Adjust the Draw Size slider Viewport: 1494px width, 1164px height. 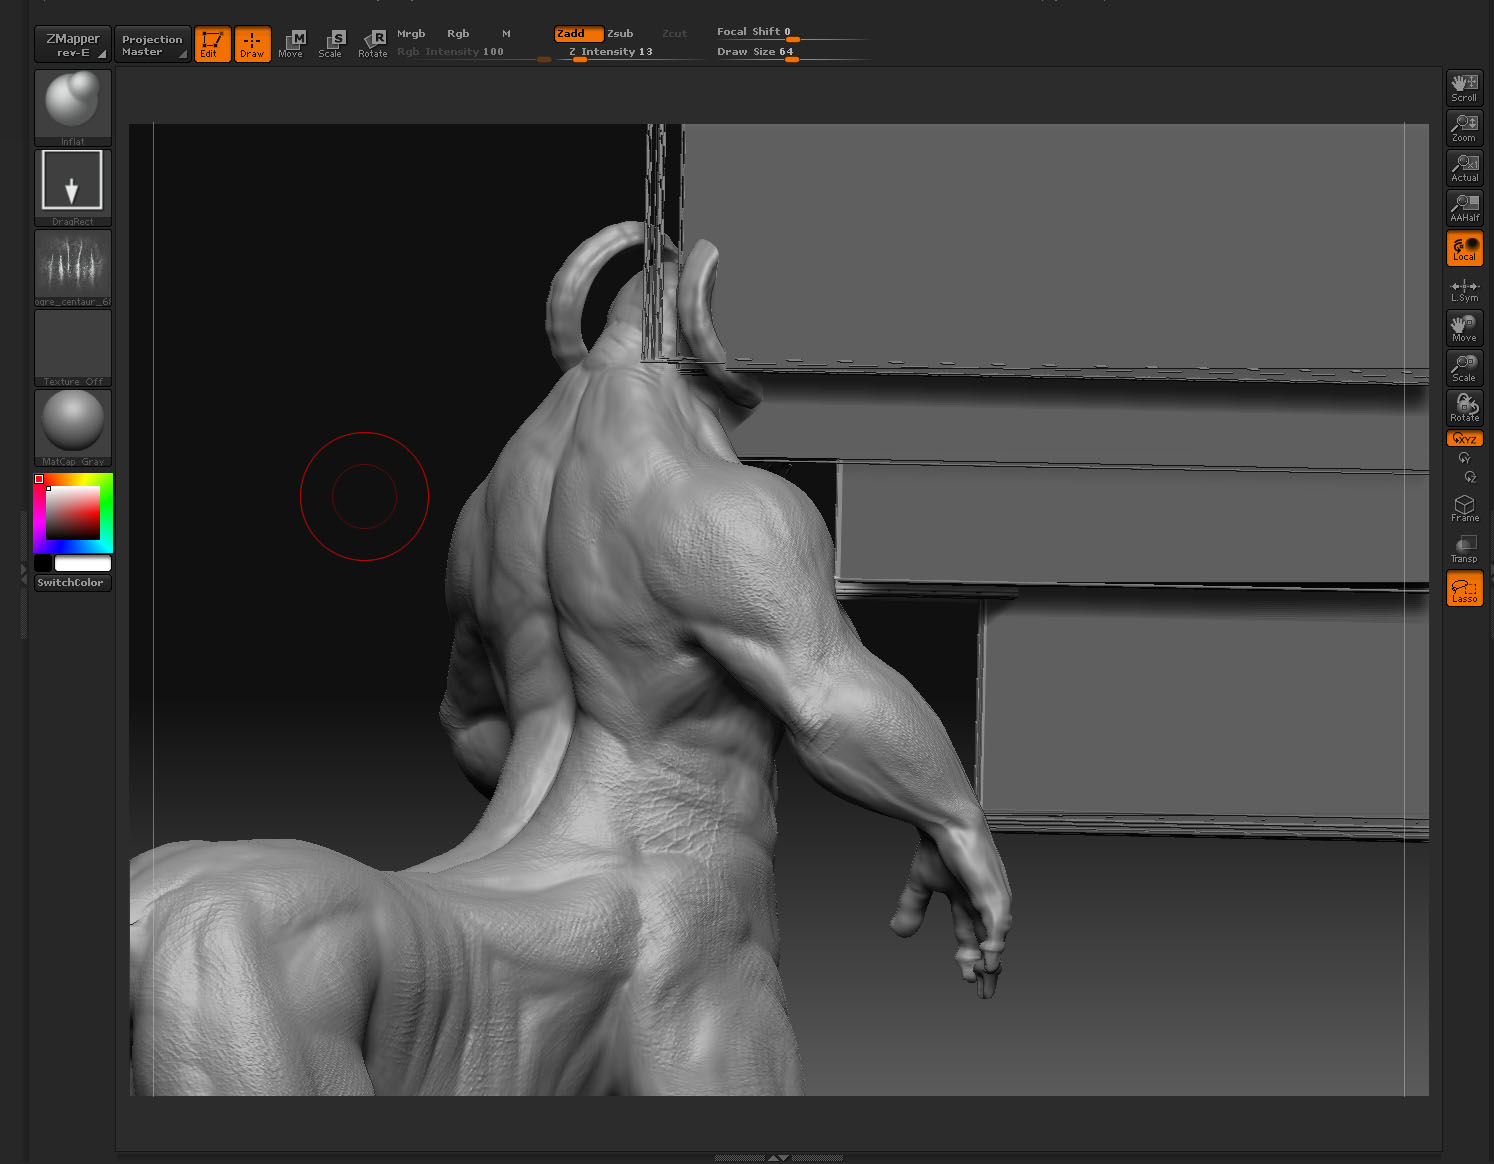coord(791,59)
